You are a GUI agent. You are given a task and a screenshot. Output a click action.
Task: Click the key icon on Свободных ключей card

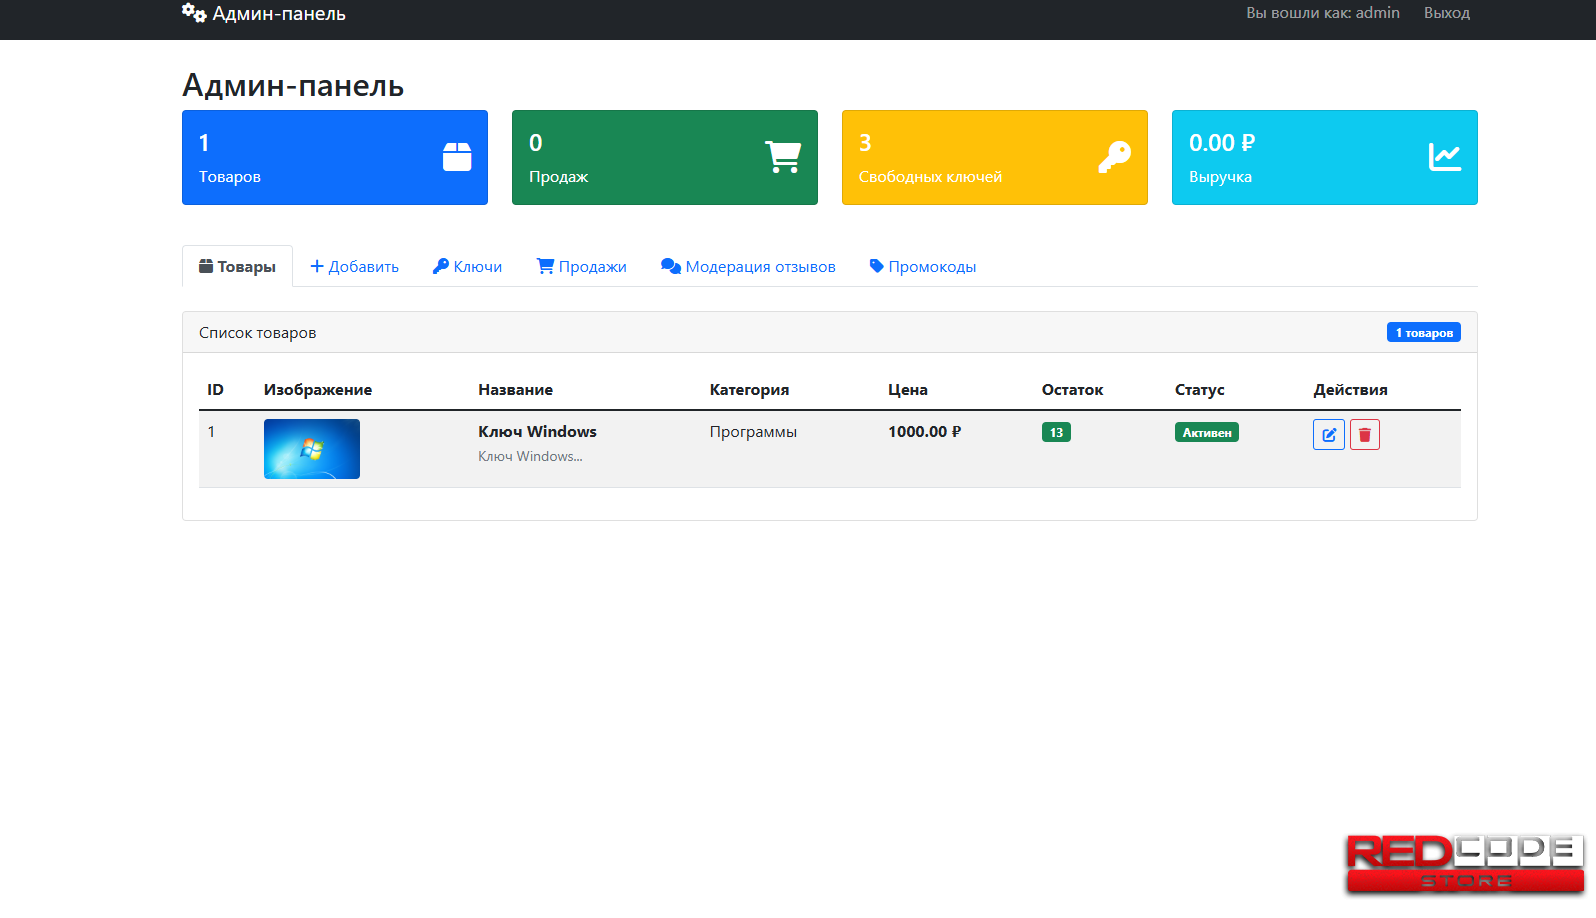(1114, 157)
